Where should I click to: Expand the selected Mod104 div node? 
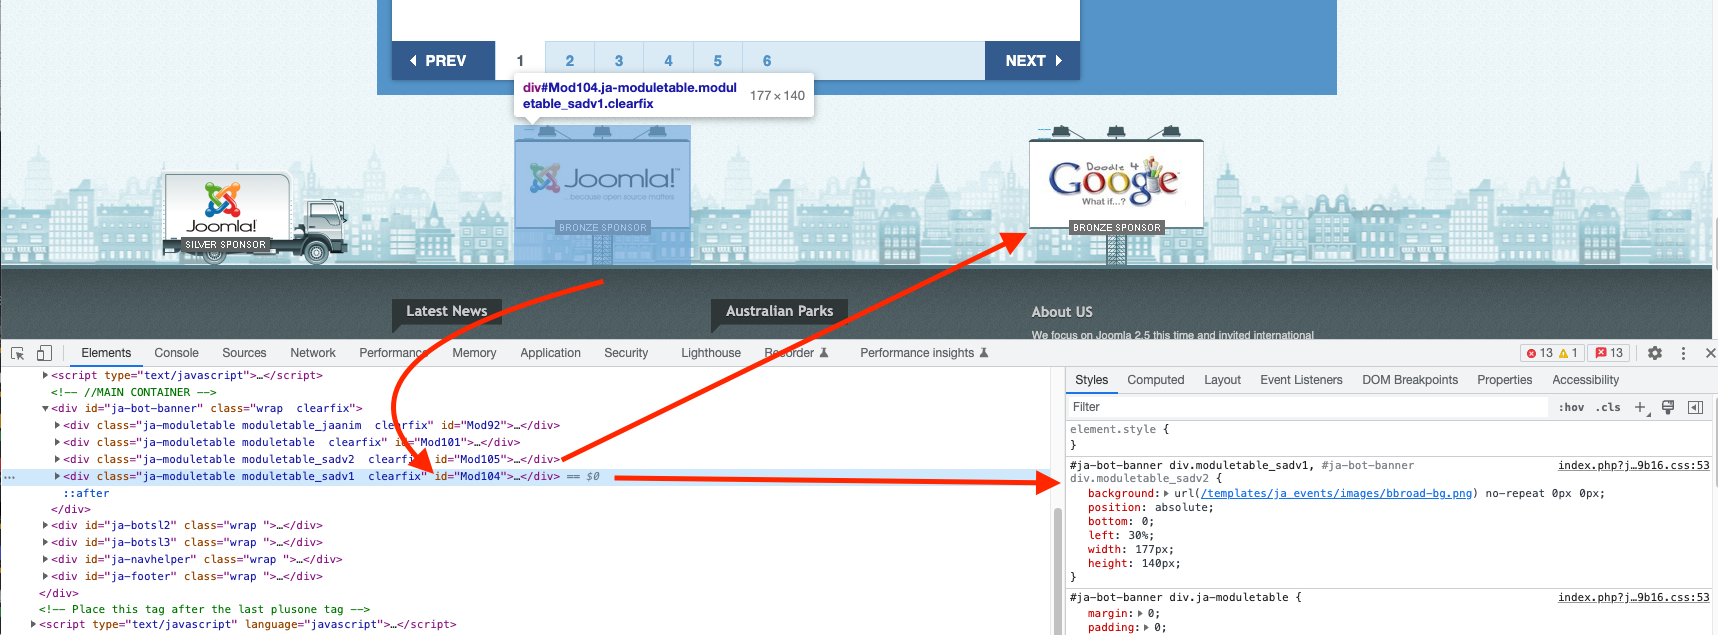57,477
